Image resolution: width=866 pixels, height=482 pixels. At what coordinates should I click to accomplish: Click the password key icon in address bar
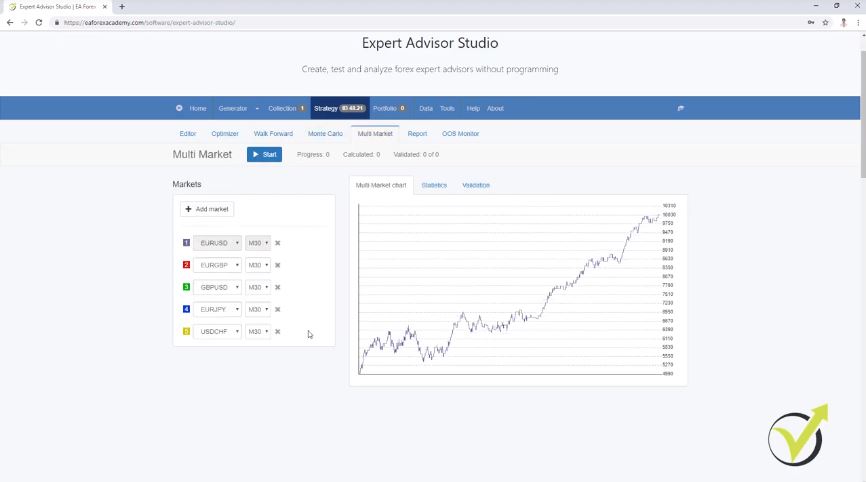(x=811, y=23)
